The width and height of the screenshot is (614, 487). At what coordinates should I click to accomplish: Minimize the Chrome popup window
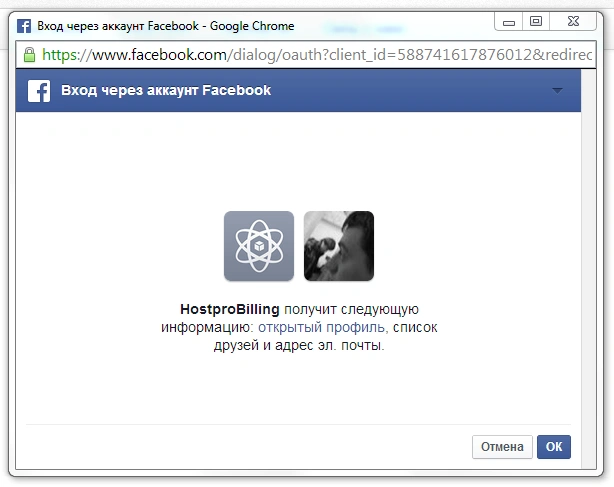click(509, 22)
